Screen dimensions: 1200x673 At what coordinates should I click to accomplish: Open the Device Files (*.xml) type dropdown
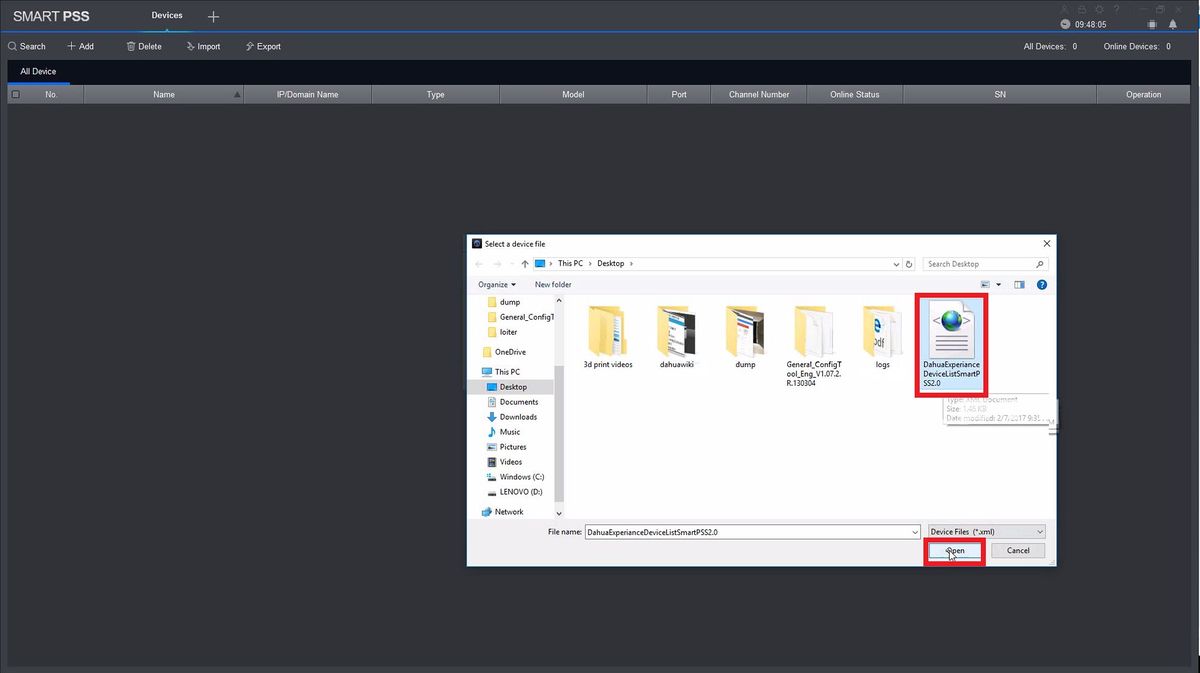tap(986, 532)
